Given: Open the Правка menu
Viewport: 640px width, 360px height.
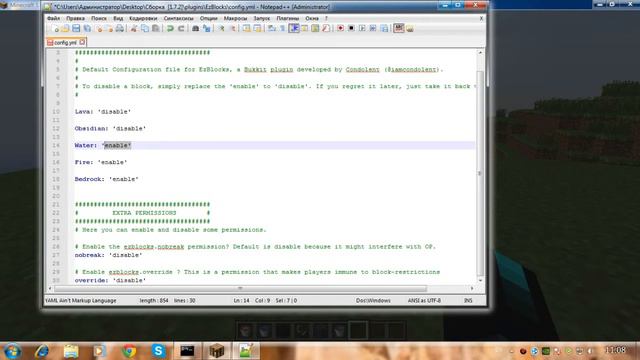Looking at the screenshot, I should 76,18.
